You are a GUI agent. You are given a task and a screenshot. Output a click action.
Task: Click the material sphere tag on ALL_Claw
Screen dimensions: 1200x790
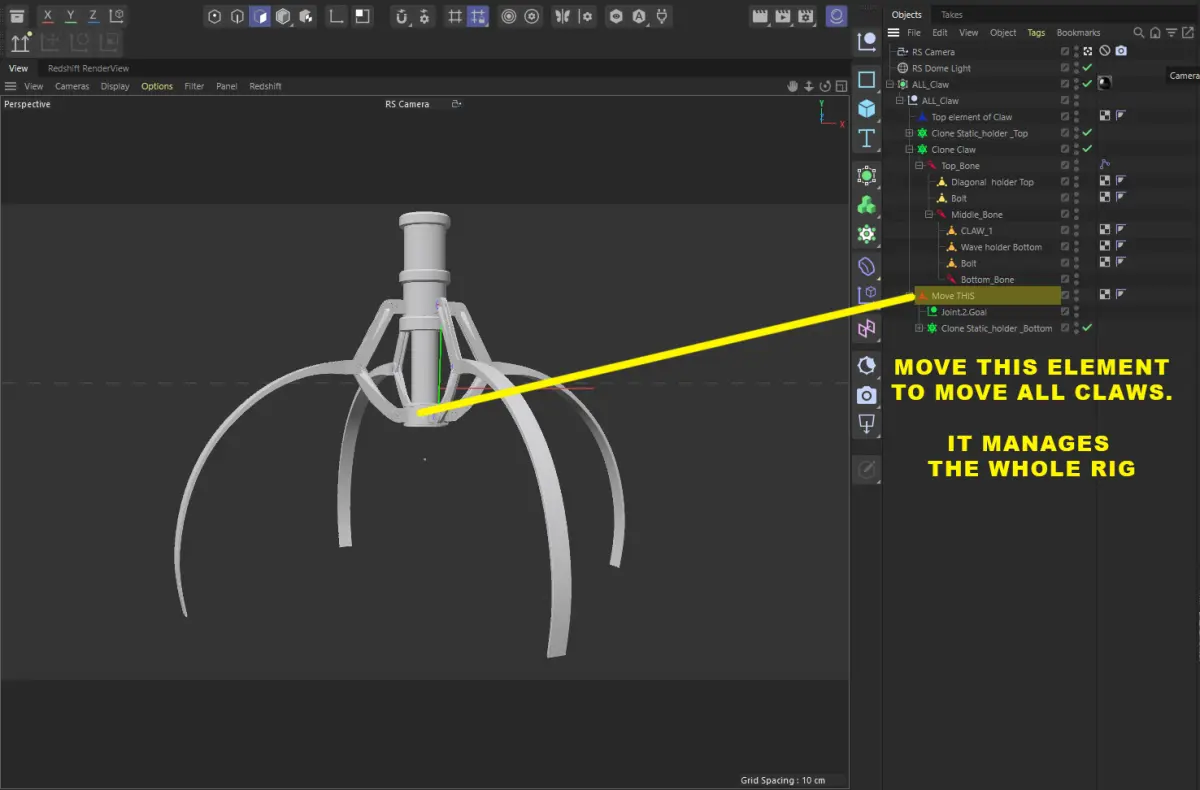tap(1105, 84)
